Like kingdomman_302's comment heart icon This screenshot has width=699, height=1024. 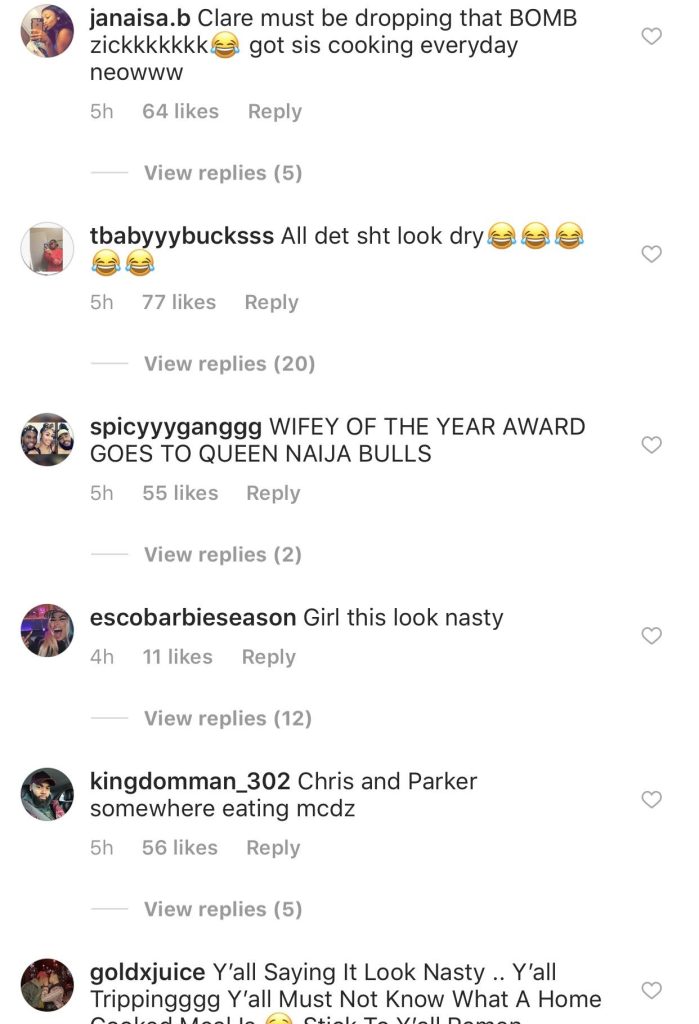pos(651,799)
